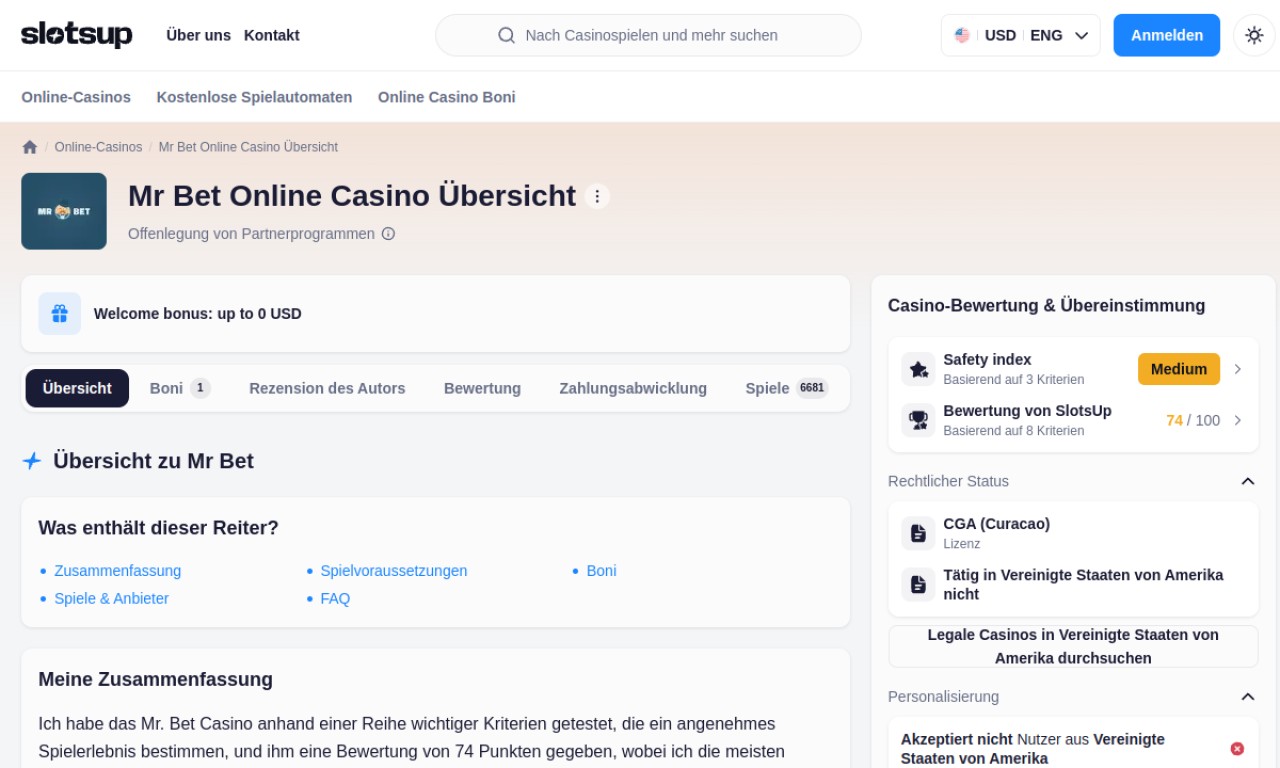Open the three-dot menu beside the title
The image size is (1280, 768).
point(597,196)
